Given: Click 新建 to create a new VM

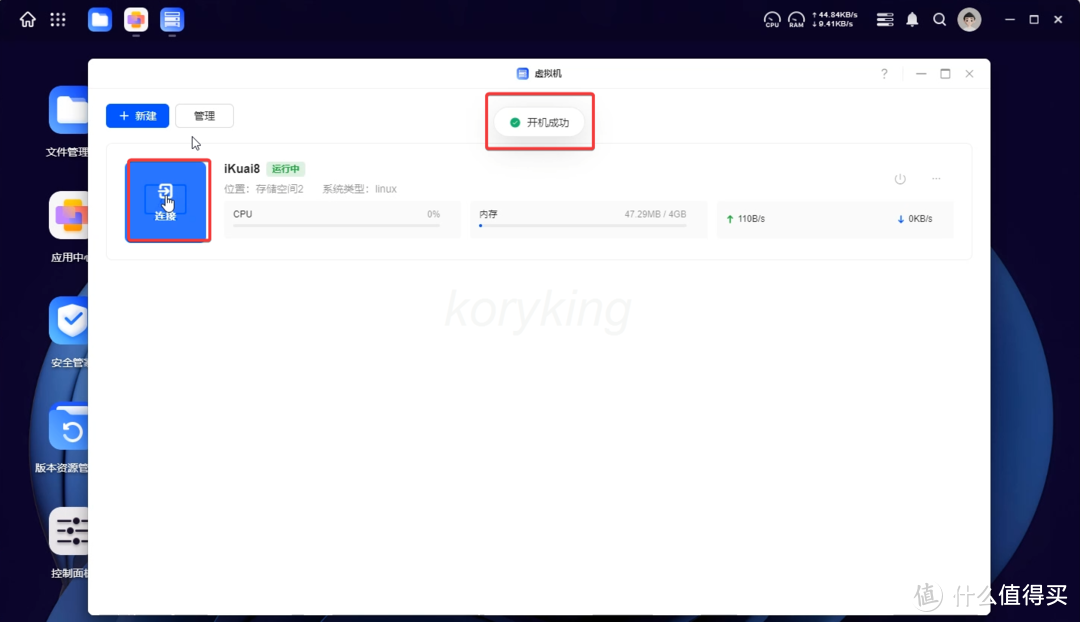Looking at the screenshot, I should pos(137,115).
